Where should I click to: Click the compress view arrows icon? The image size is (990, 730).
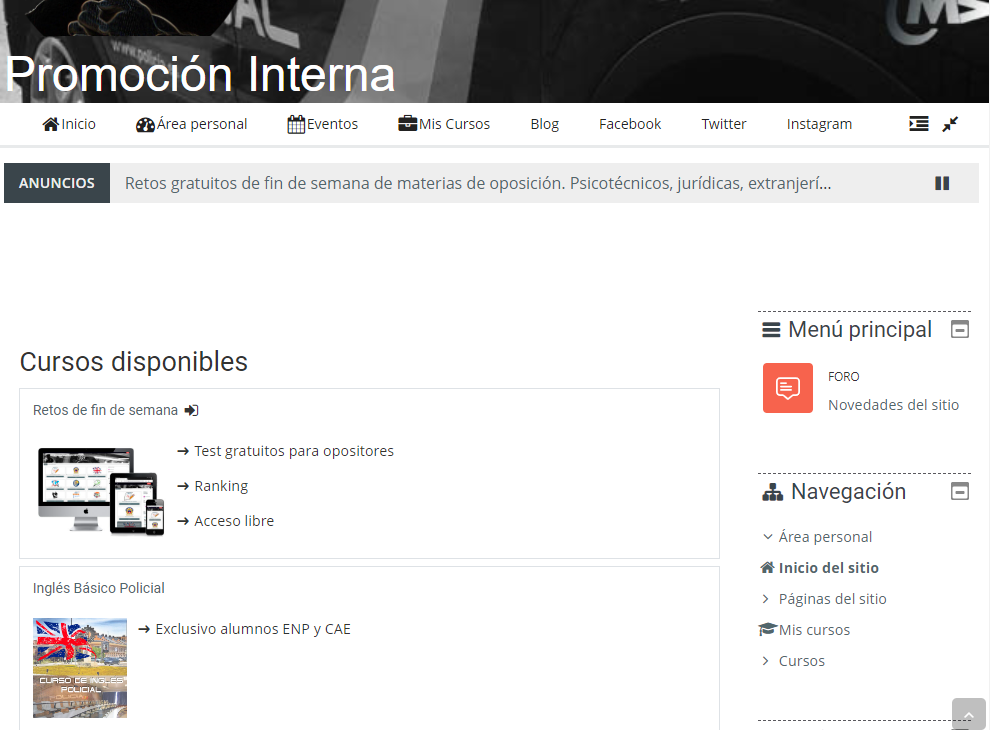[950, 124]
